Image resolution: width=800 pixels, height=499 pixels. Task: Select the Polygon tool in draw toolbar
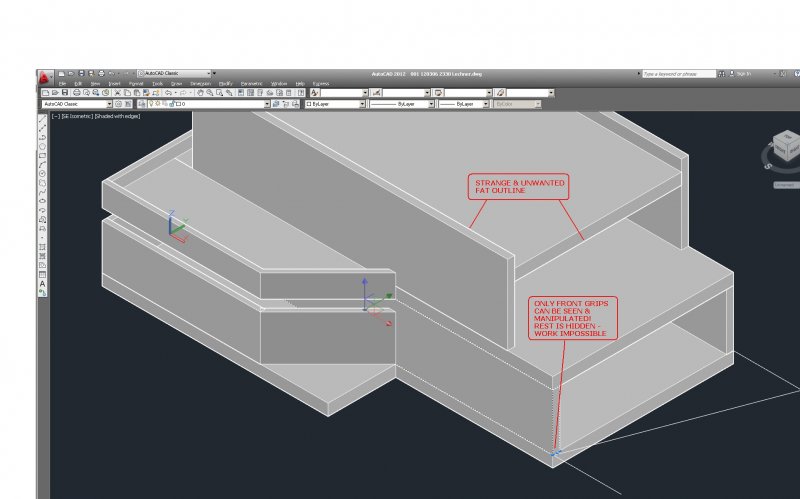pyautogui.click(x=42, y=146)
